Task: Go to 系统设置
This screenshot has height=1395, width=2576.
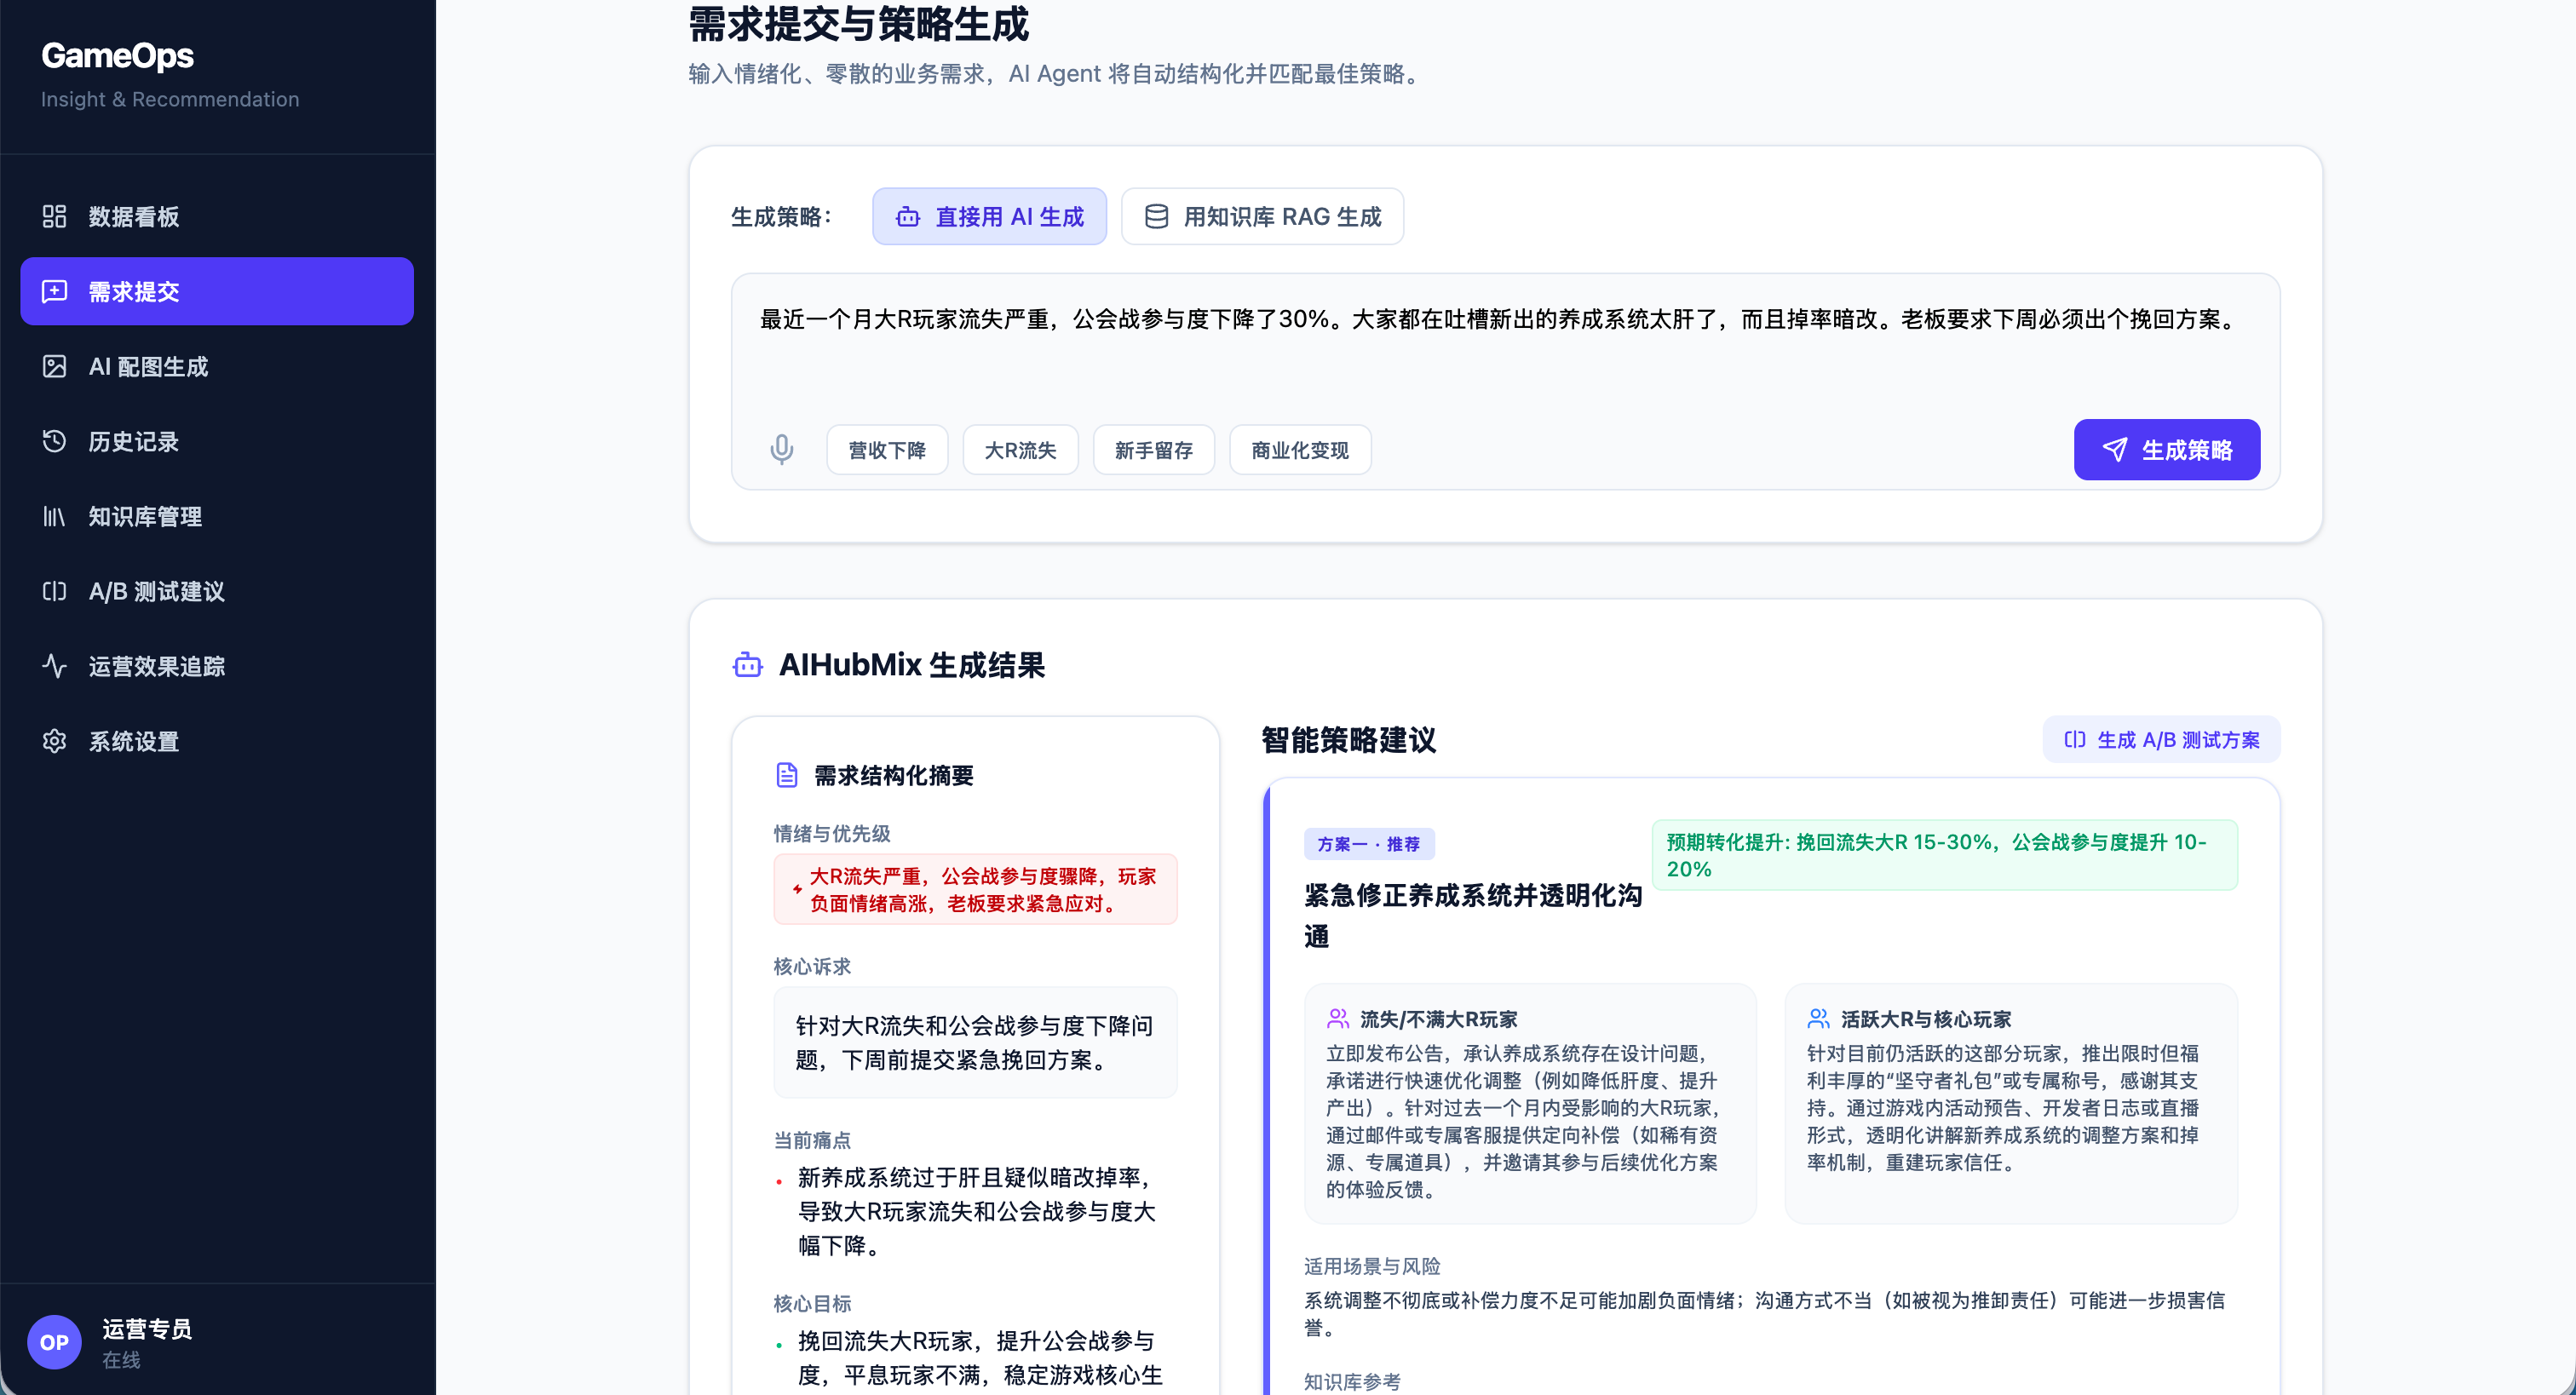Action: [x=217, y=741]
